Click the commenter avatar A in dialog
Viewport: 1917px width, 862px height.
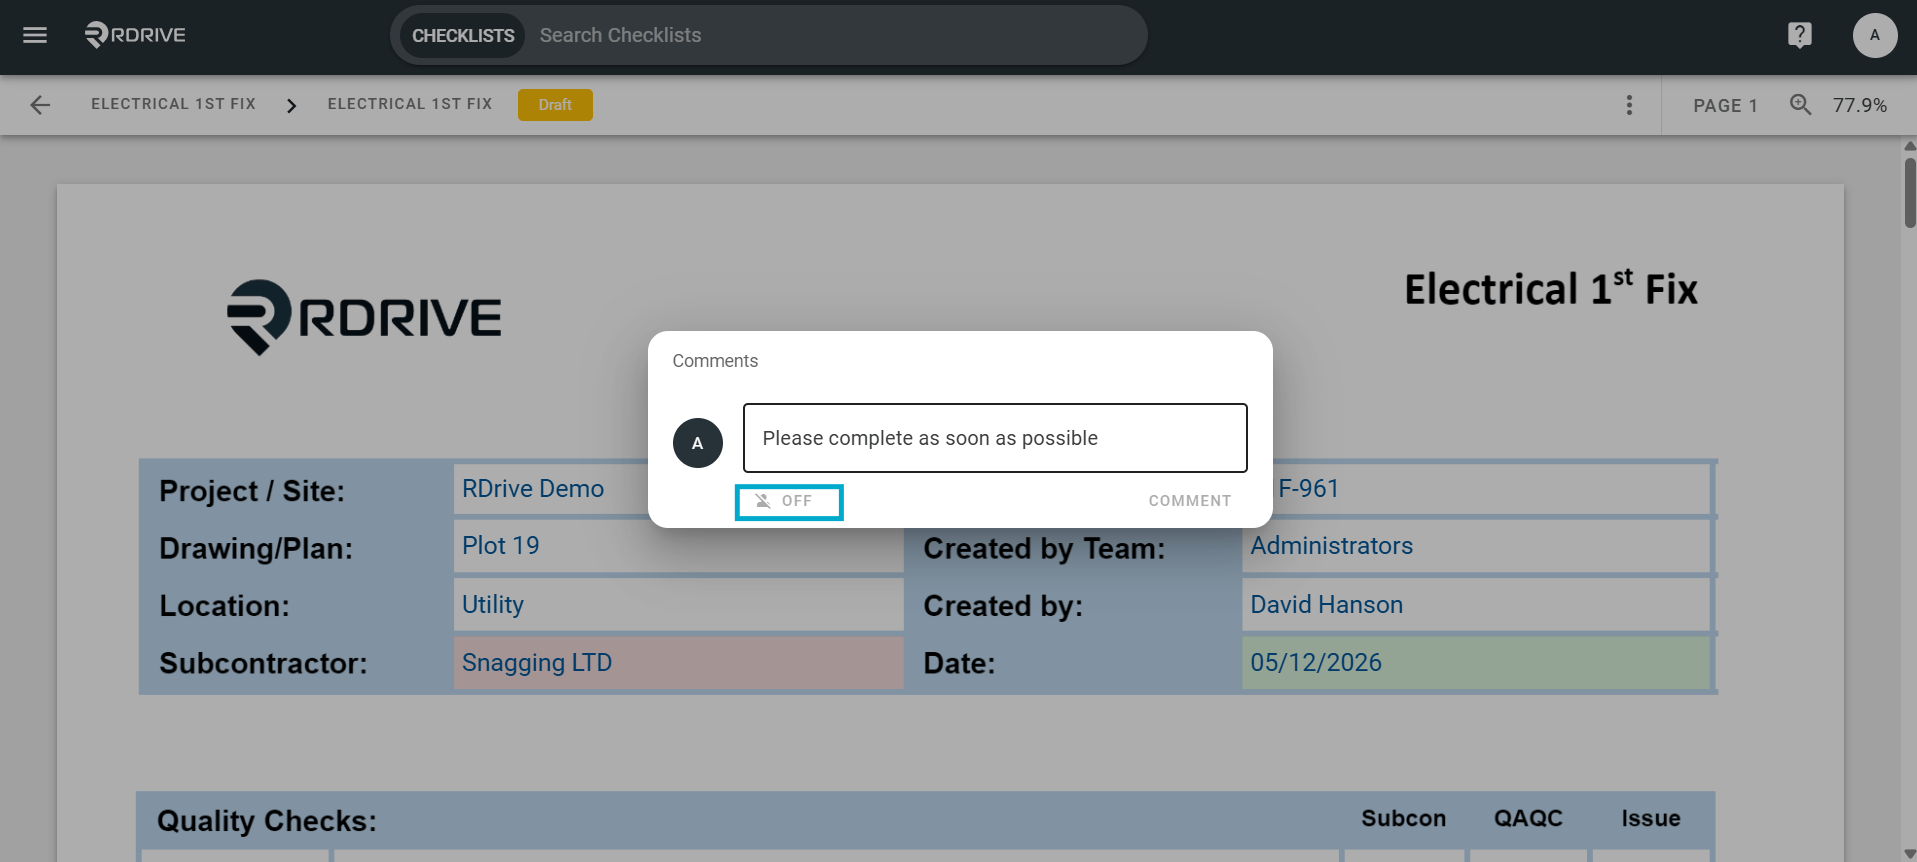[x=698, y=443]
